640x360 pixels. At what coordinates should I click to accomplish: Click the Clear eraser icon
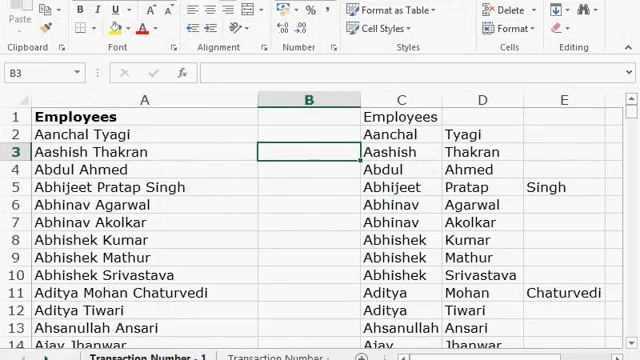click(556, 28)
